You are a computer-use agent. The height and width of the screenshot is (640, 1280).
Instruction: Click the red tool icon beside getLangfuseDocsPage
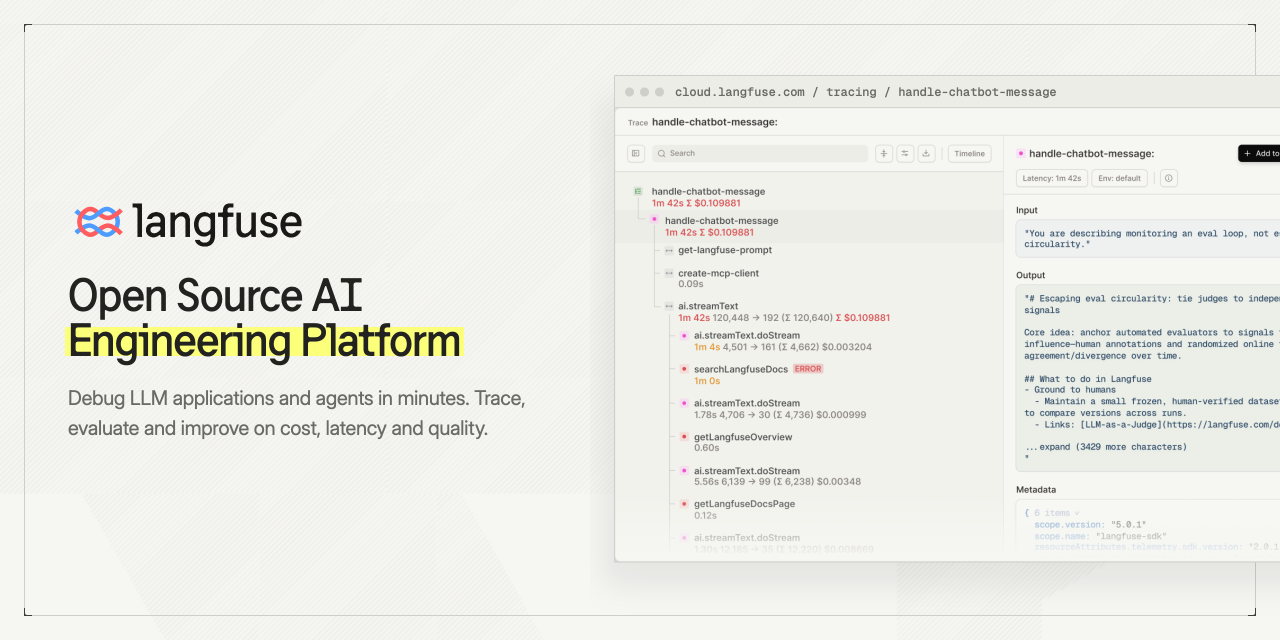(x=684, y=504)
